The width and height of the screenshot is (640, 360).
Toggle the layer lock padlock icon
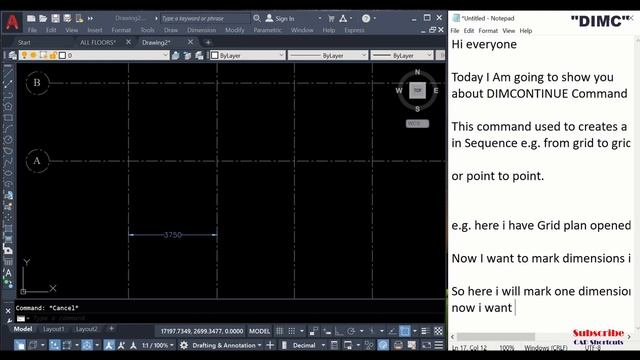(x=53, y=55)
